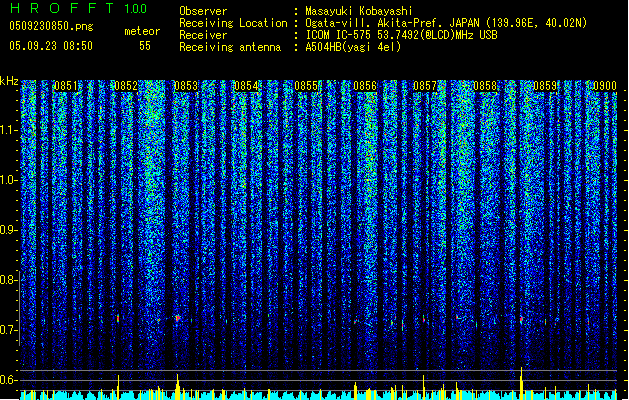Click the 0857 time marker

click(425, 86)
